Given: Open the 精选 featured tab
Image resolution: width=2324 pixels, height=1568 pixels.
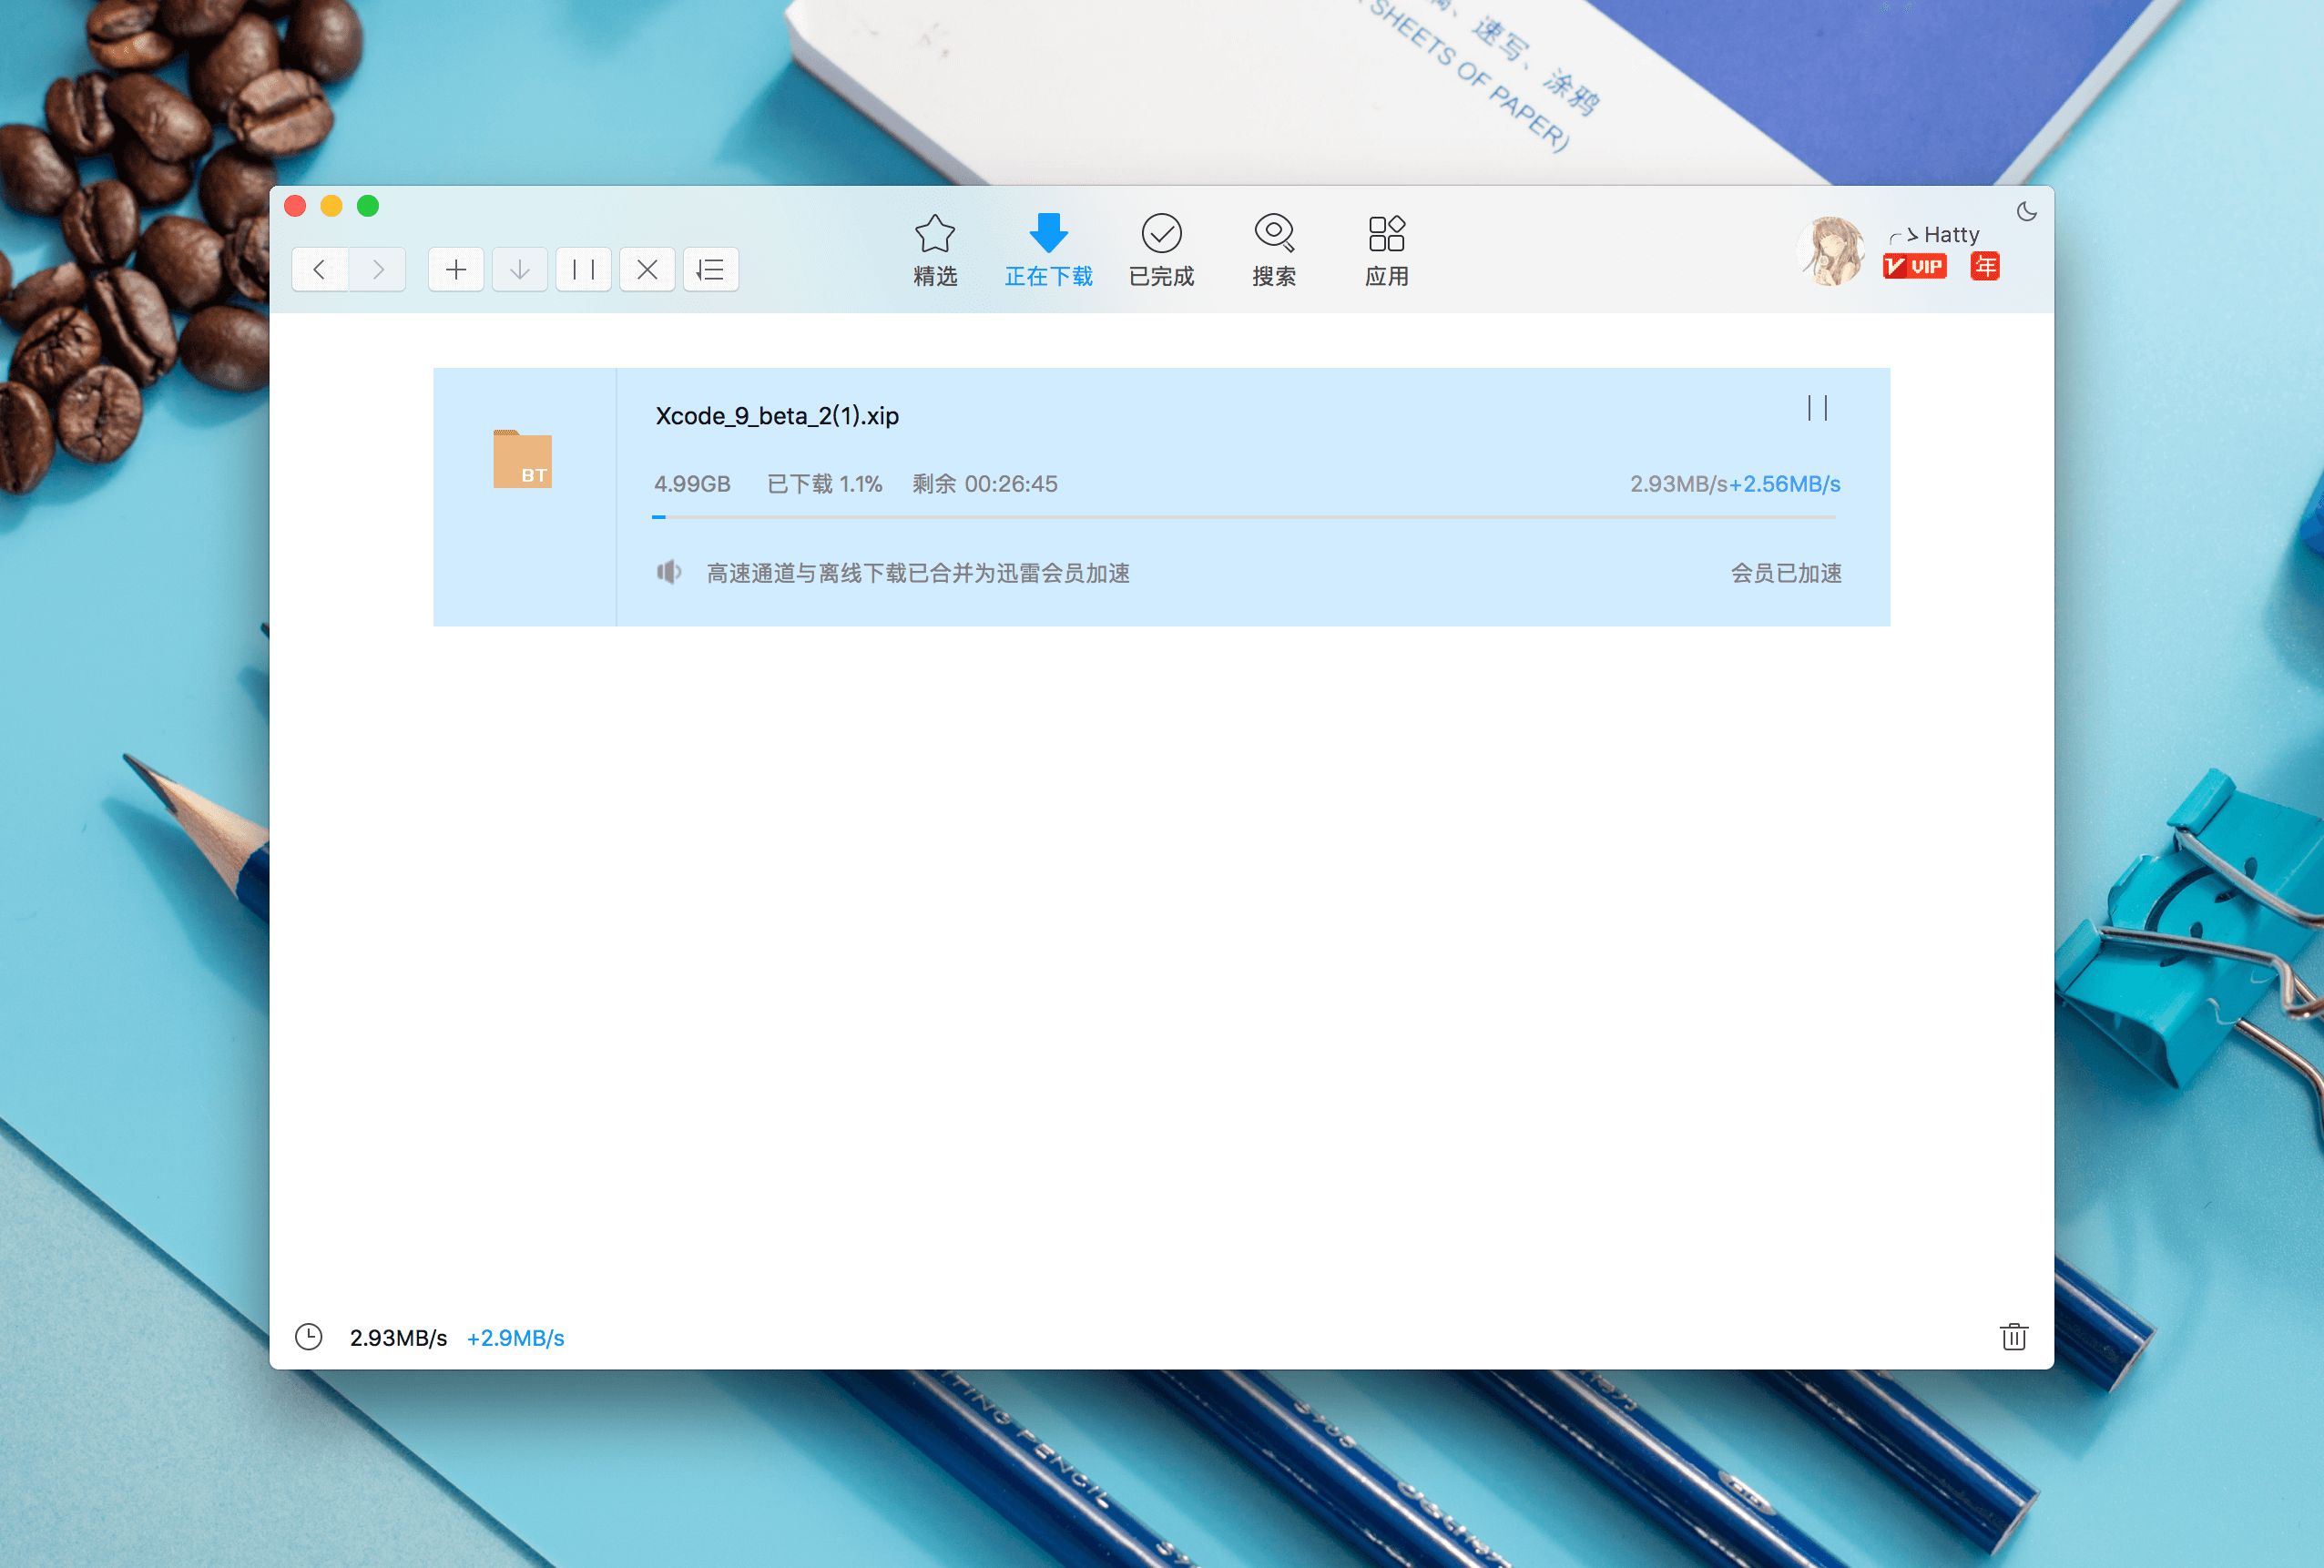Looking at the screenshot, I should pos(935,251).
